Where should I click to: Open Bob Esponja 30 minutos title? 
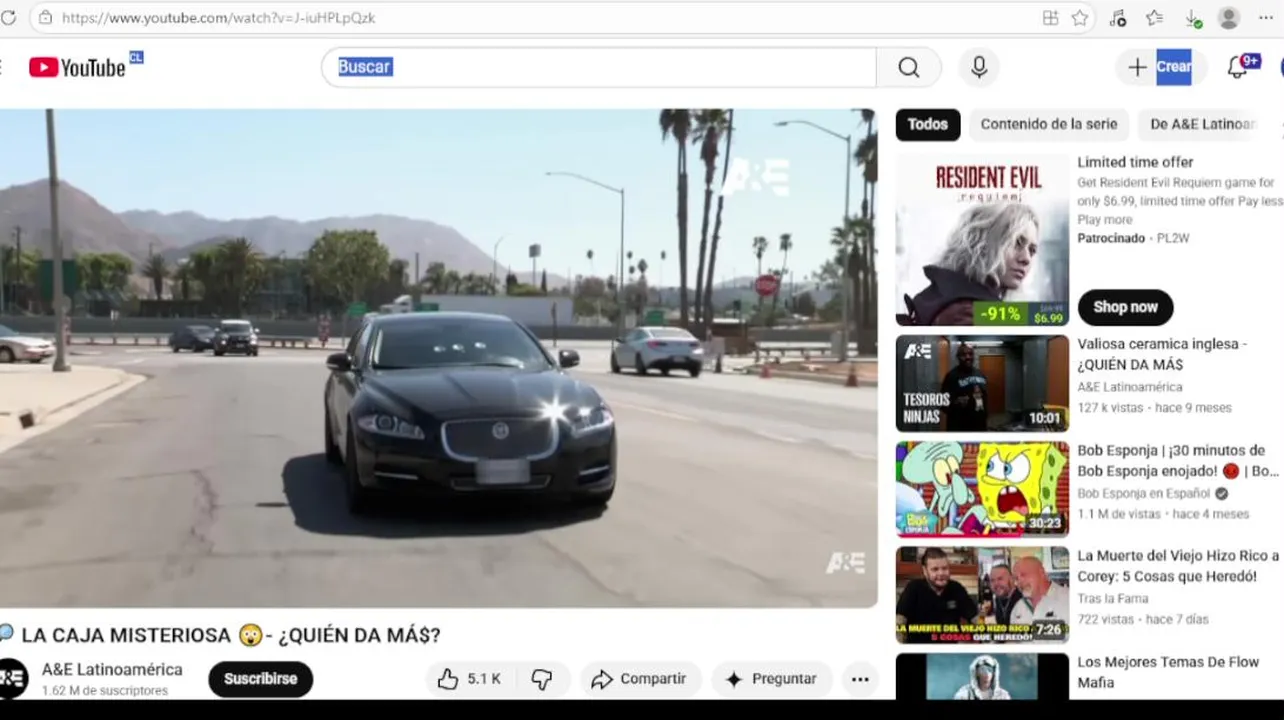(1177, 460)
